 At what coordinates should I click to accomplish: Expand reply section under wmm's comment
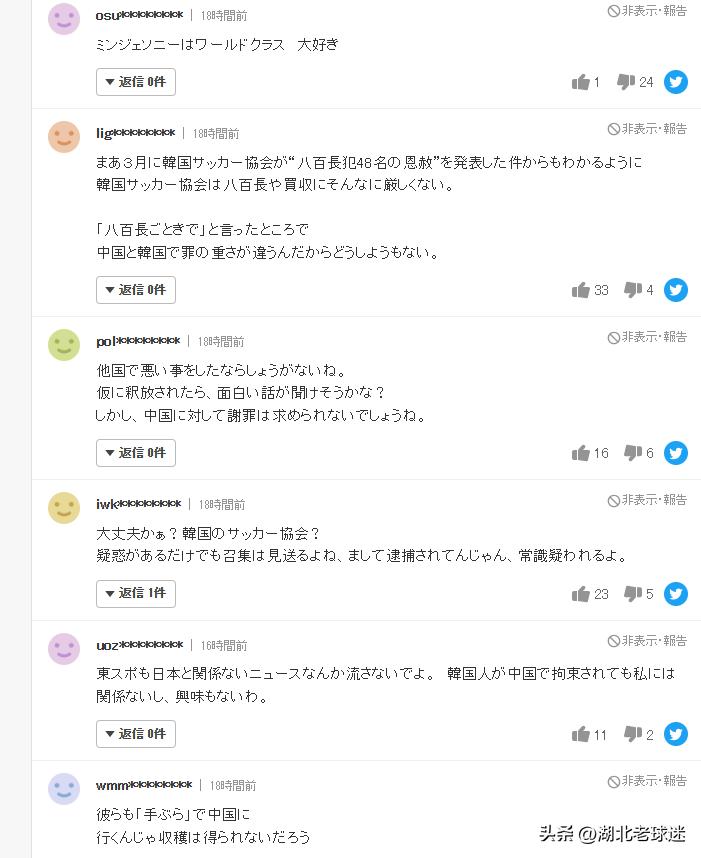[x=135, y=855]
